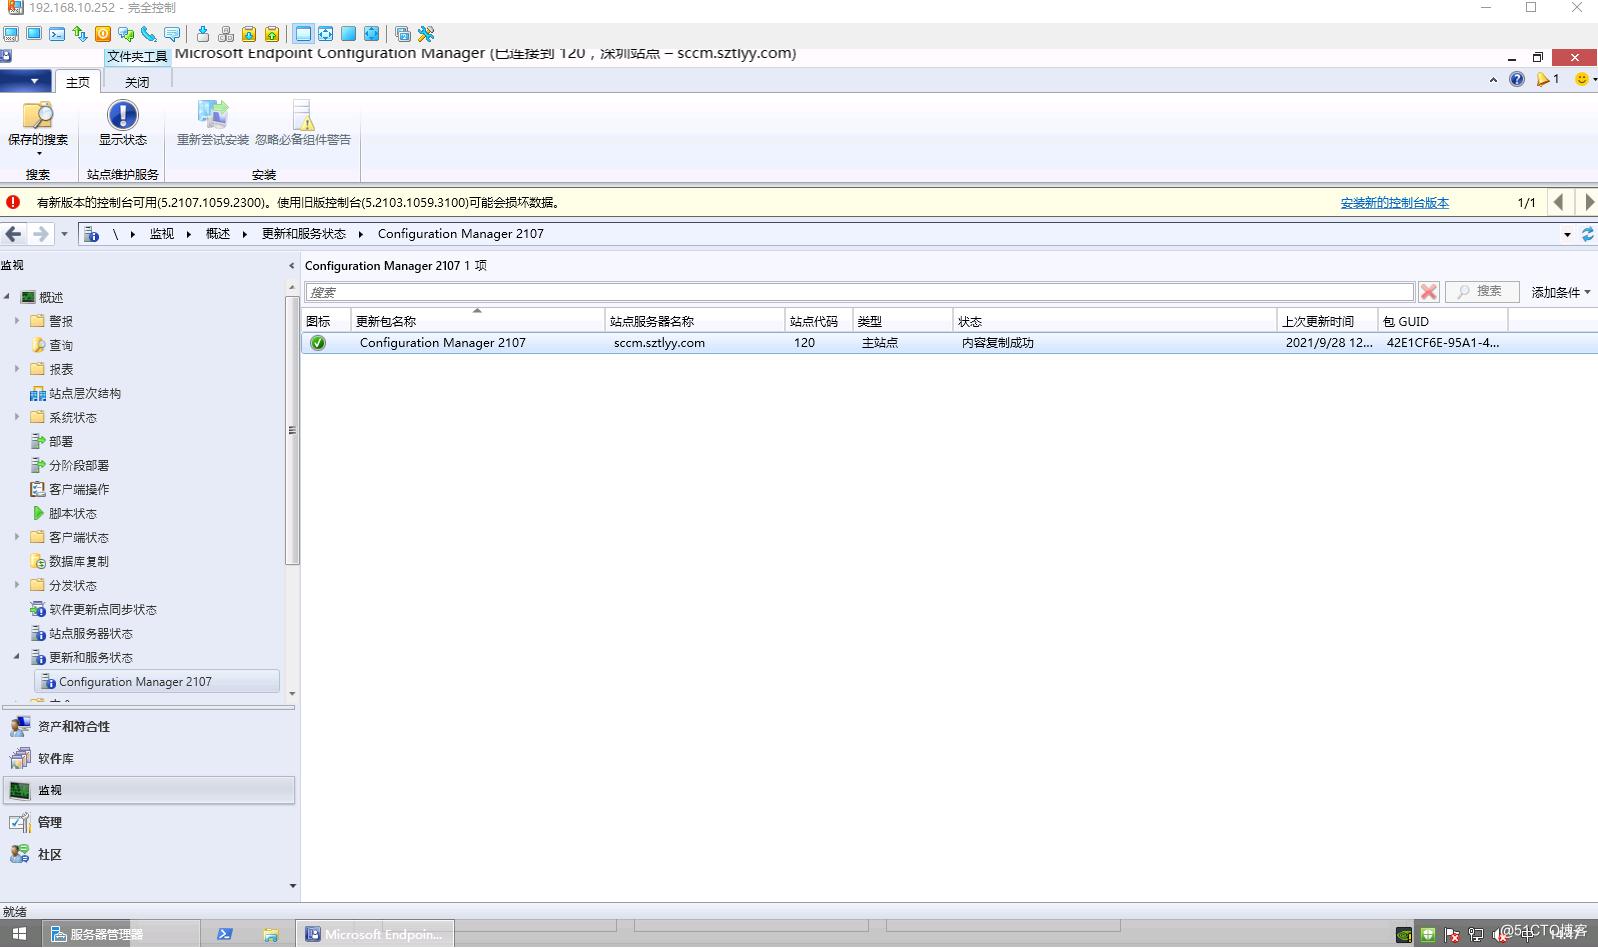Image resolution: width=1598 pixels, height=948 pixels.
Task: Open the blue application menu dropdown
Action: (x=26, y=81)
